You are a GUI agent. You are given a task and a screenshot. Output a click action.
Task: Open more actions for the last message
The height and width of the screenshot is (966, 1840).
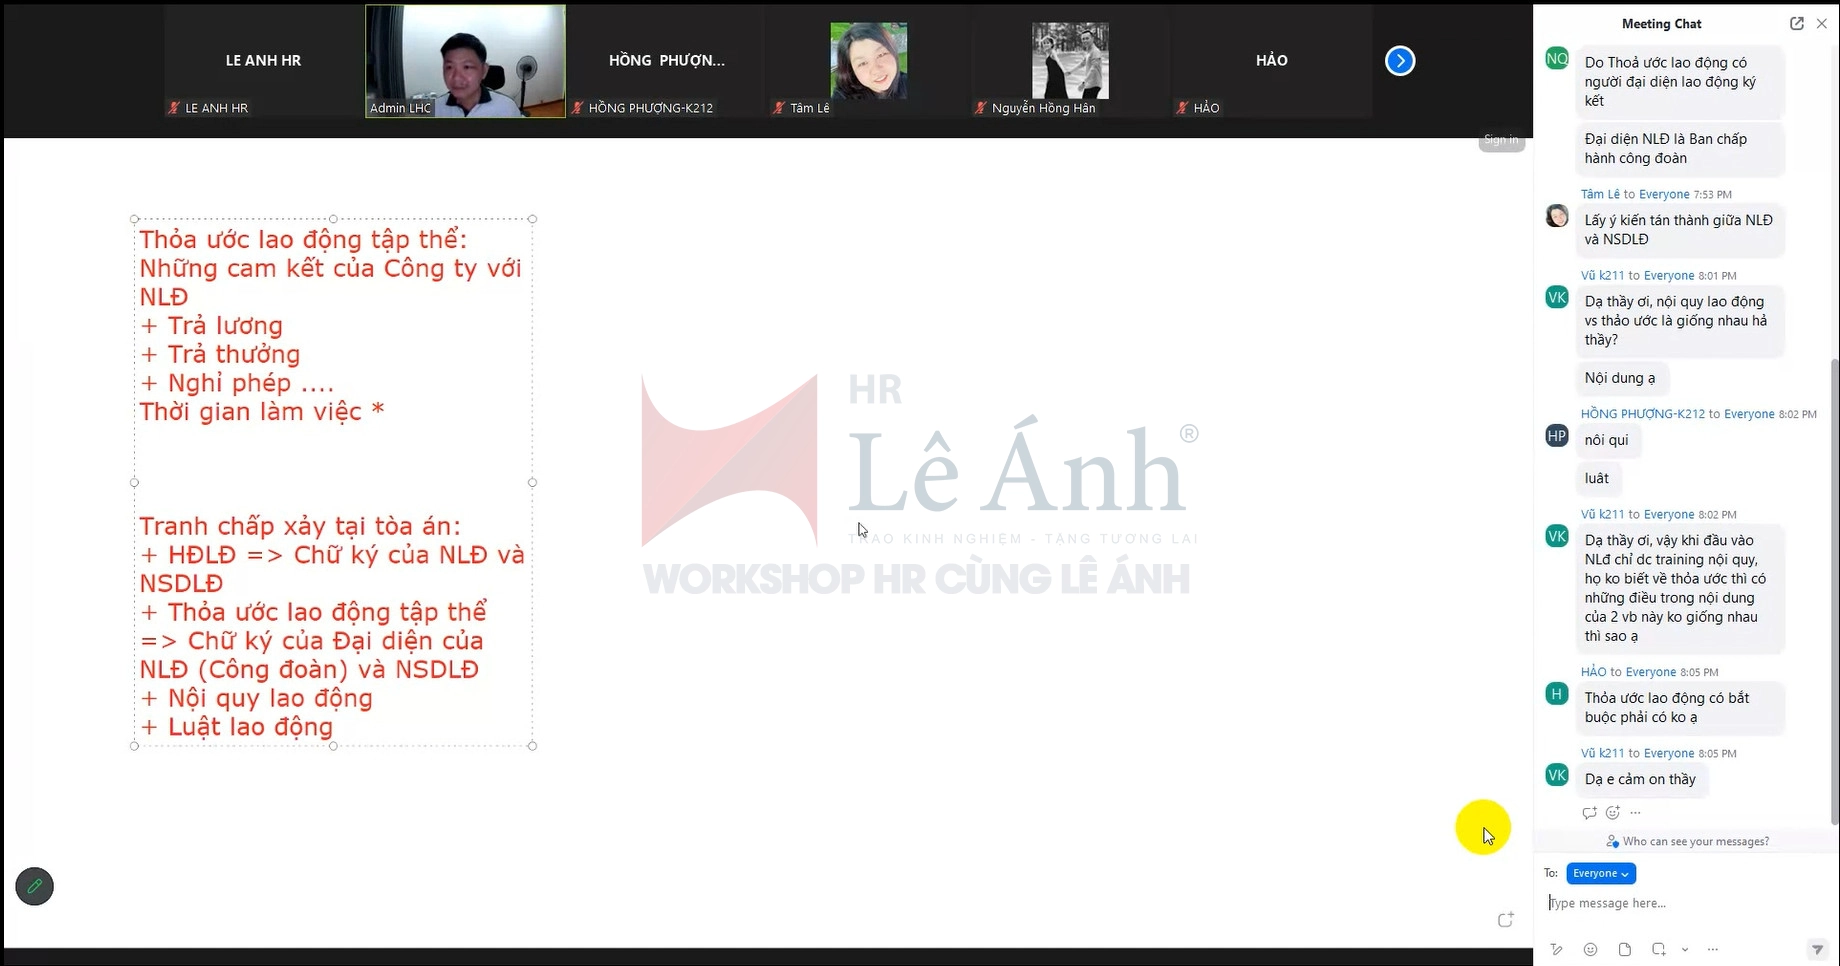pyautogui.click(x=1636, y=813)
